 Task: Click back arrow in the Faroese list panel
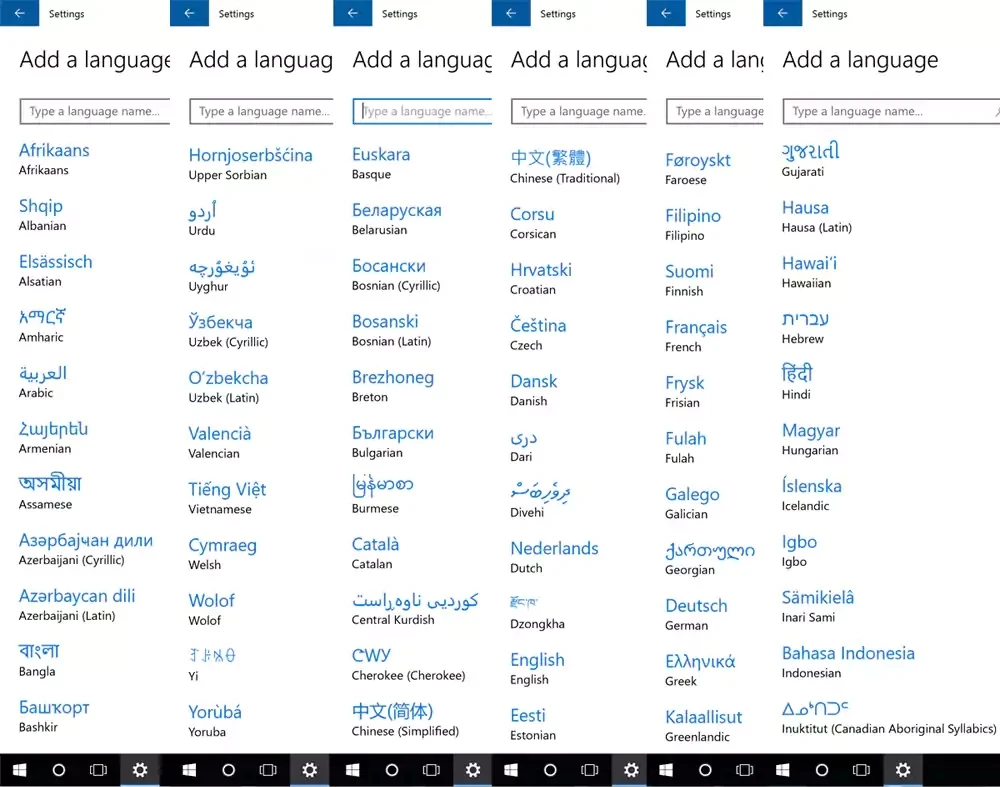pyautogui.click(x=666, y=13)
